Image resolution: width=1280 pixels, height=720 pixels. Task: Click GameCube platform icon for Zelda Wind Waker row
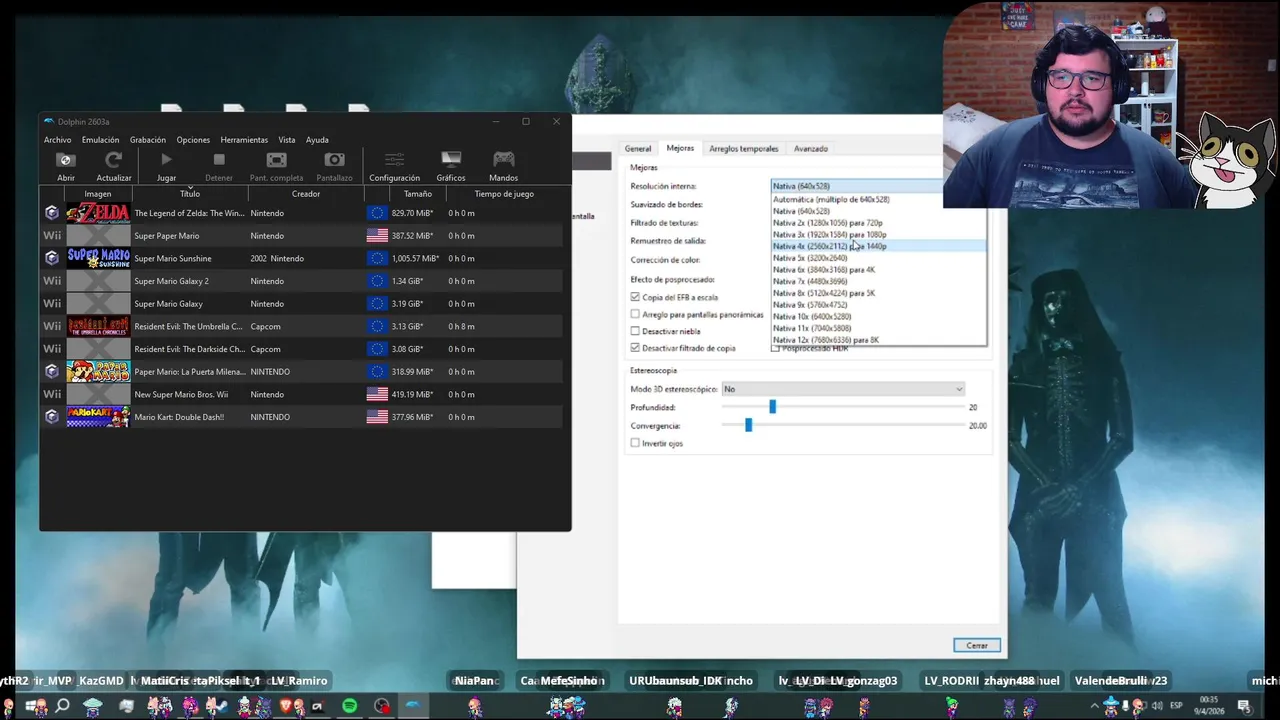click(x=52, y=213)
